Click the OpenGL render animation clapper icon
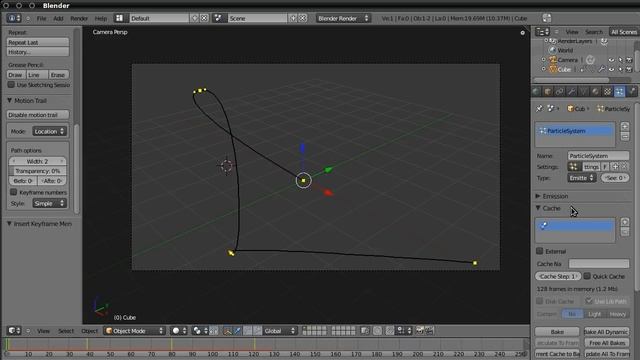The width and height of the screenshot is (640, 360). 429,331
